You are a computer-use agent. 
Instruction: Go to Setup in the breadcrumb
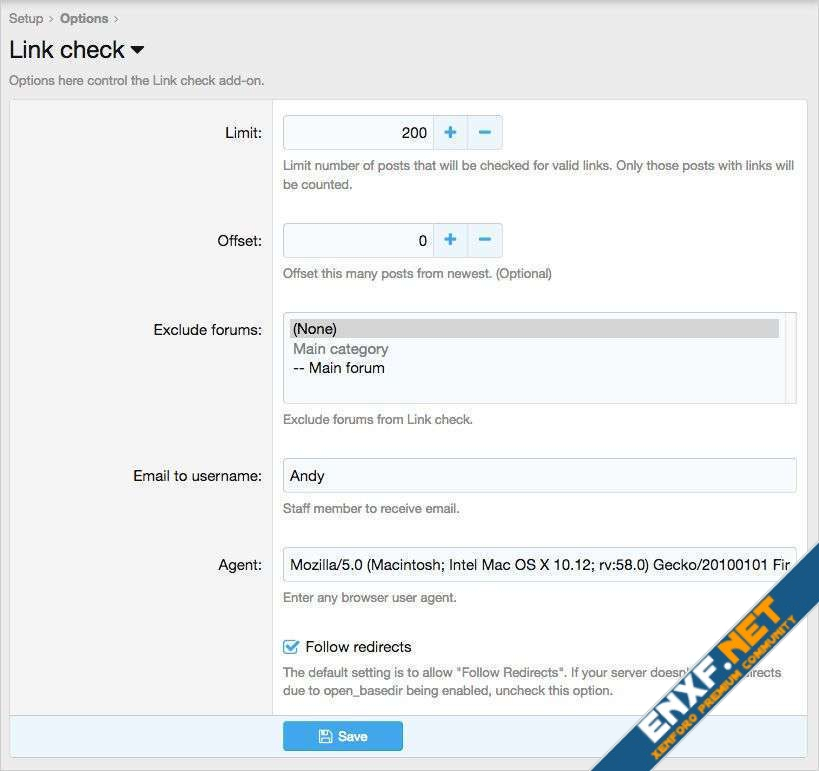[26, 18]
